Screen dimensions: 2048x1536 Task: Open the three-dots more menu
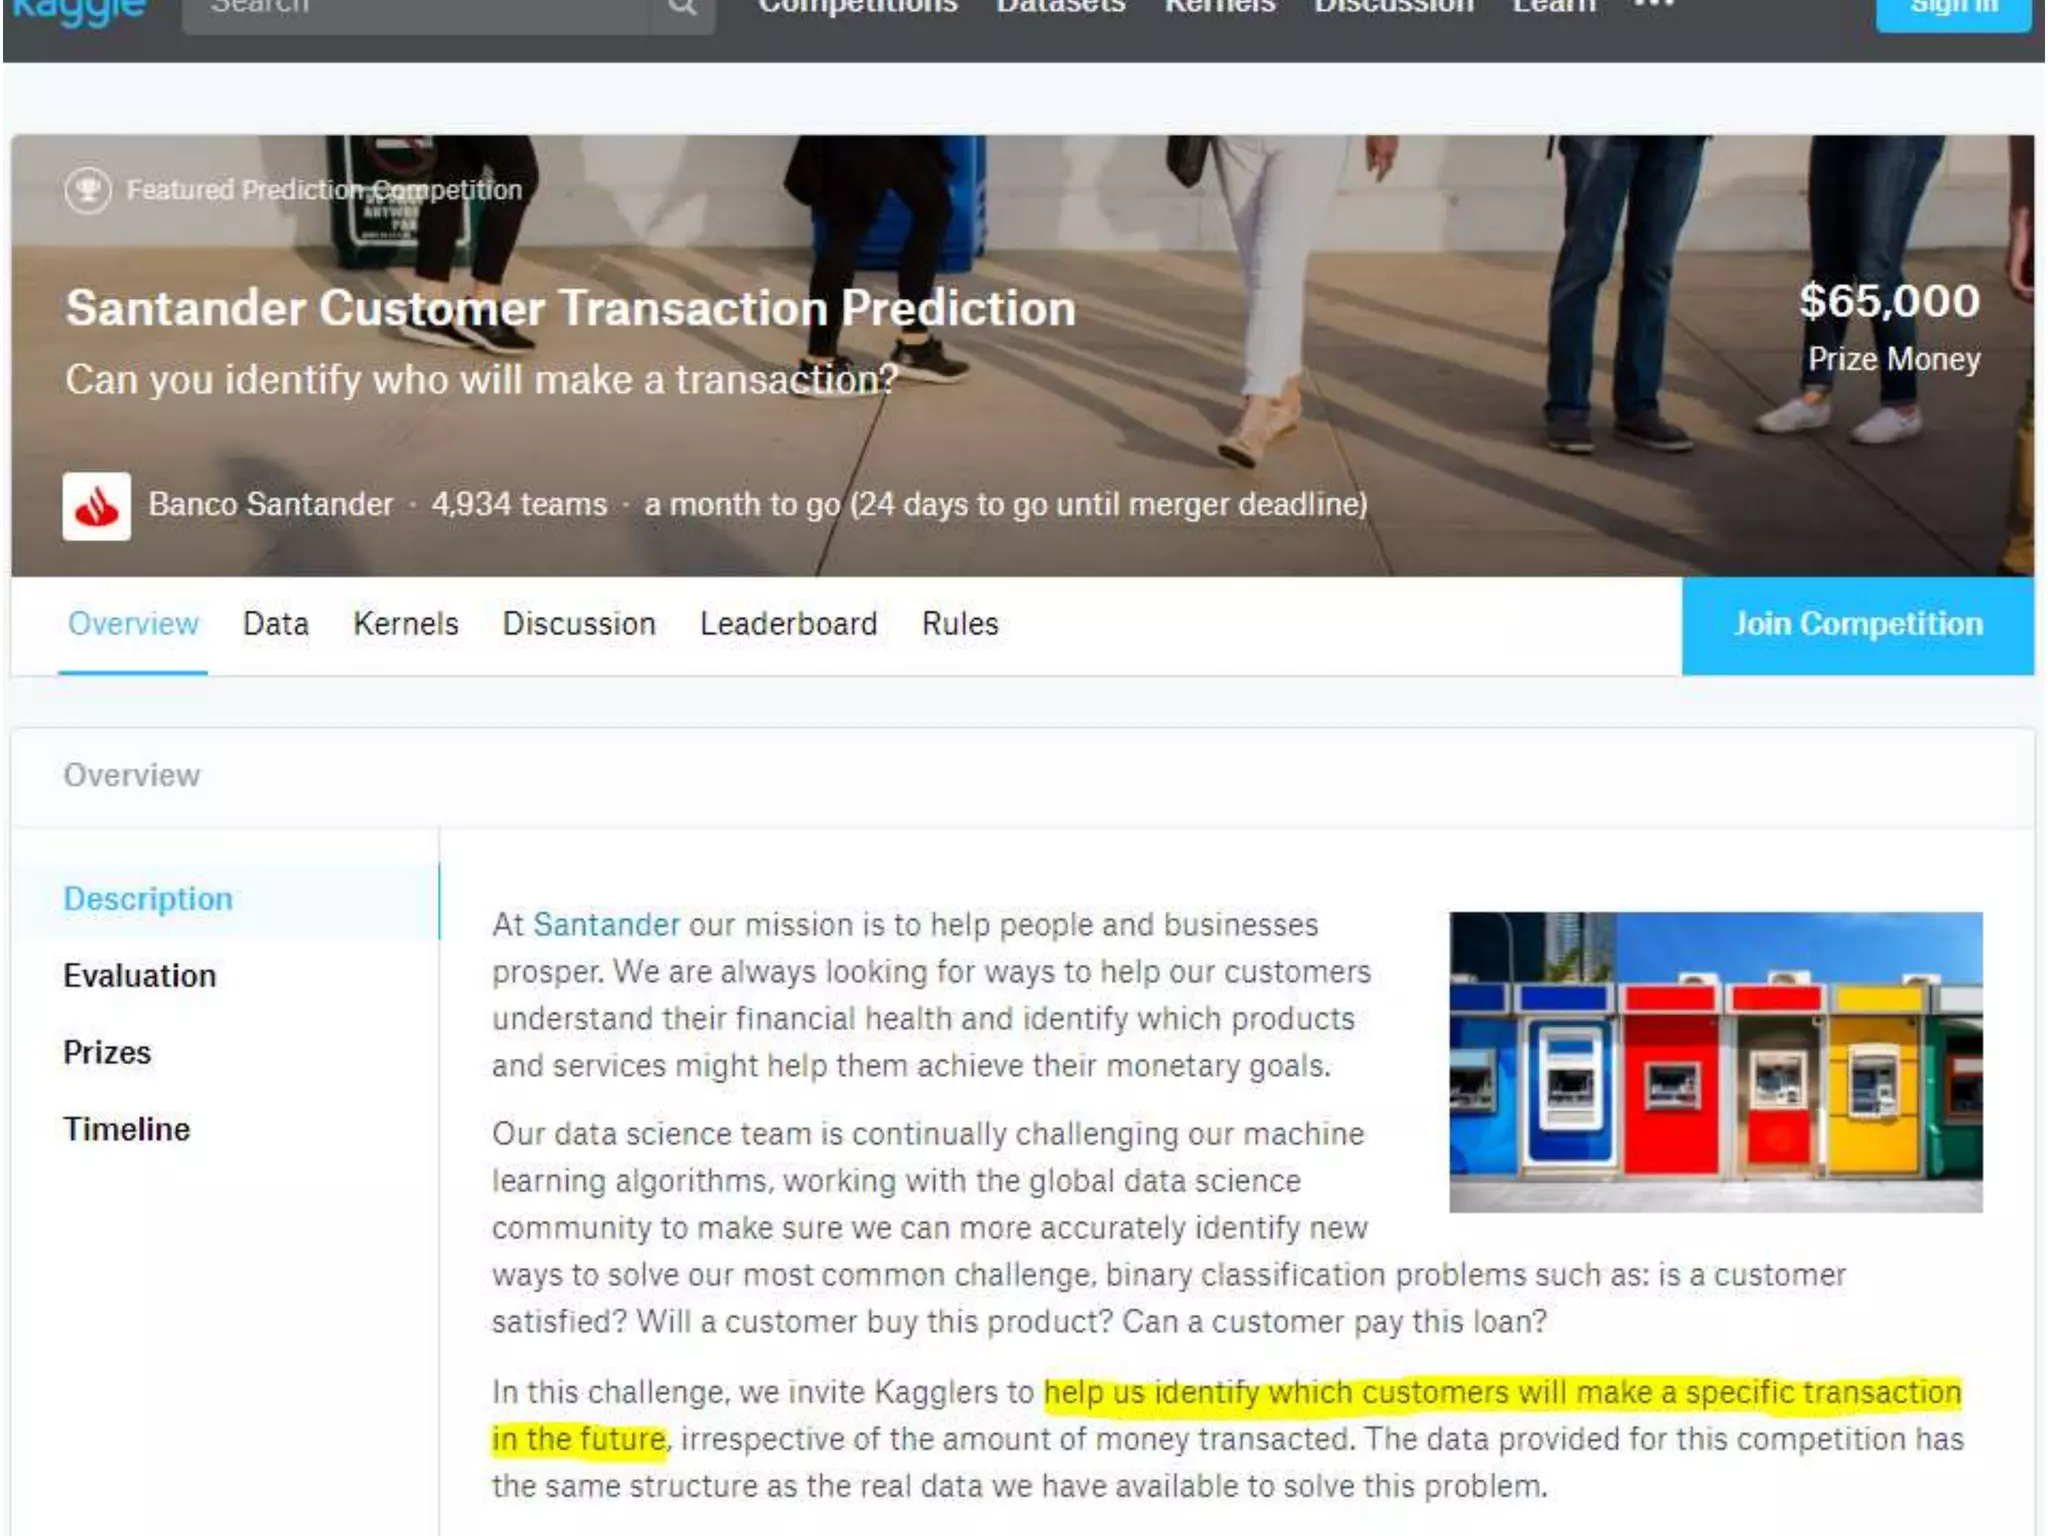tap(1654, 6)
